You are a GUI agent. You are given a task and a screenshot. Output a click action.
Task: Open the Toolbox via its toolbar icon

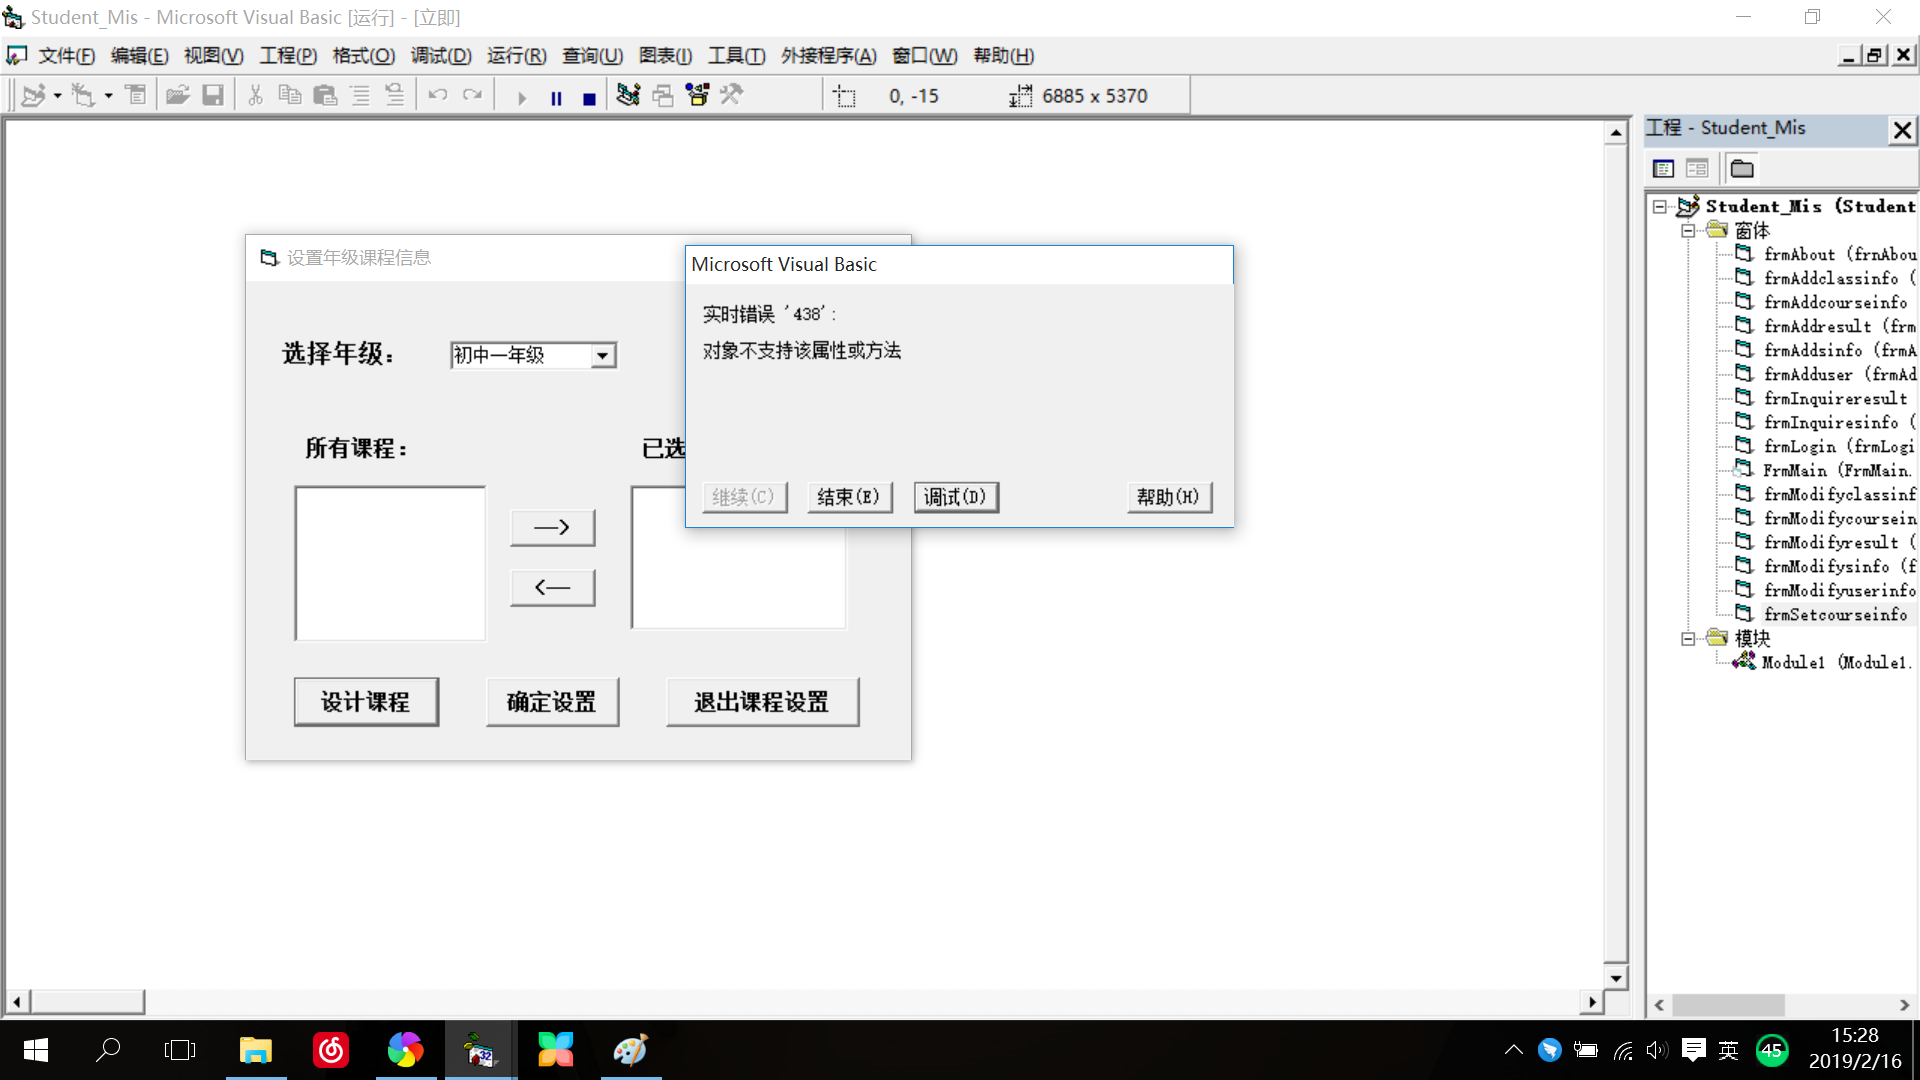coord(731,95)
